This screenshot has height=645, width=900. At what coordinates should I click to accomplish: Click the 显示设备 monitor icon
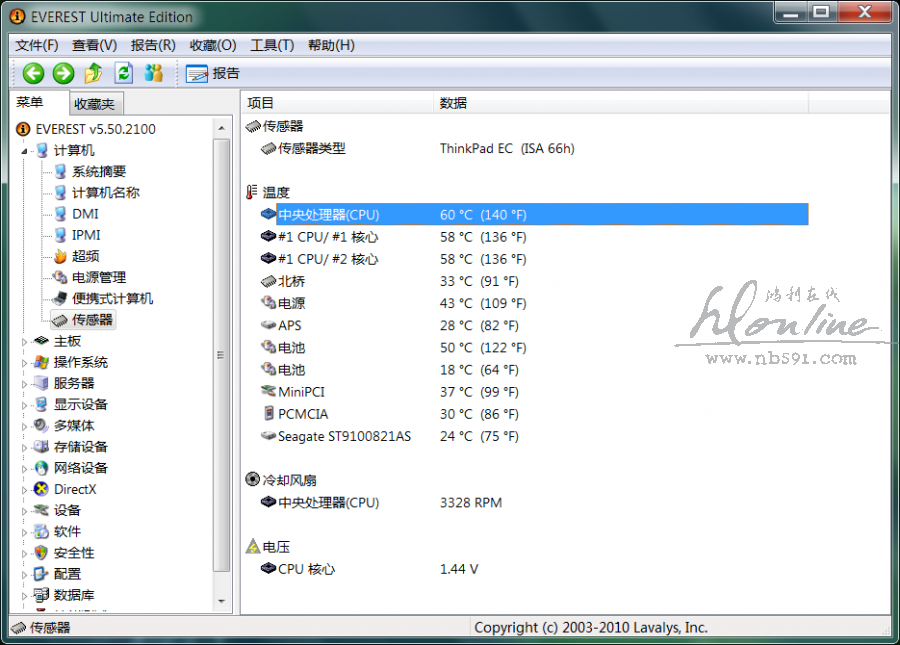pos(41,404)
